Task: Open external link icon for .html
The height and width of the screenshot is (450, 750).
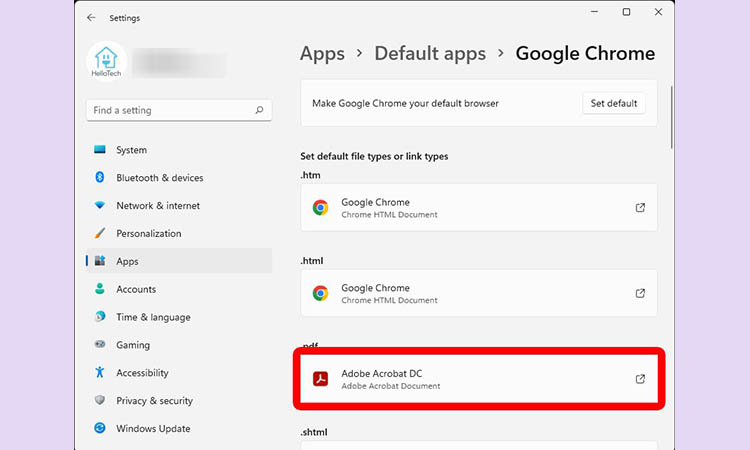Action: tap(640, 293)
